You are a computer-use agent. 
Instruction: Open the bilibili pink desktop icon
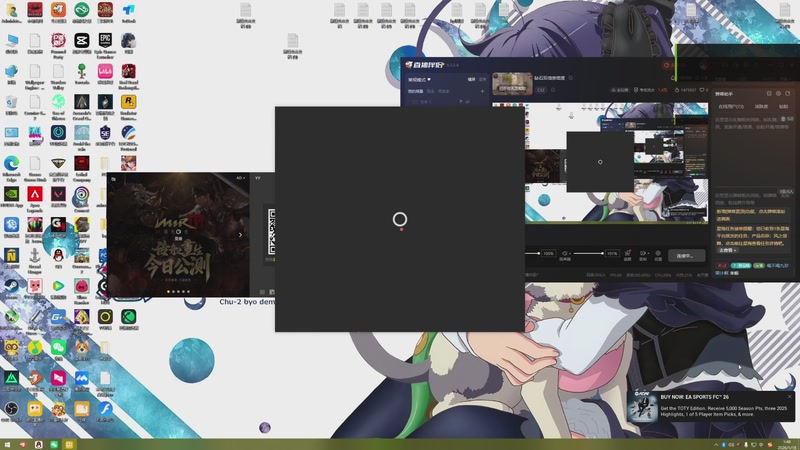tap(105, 71)
